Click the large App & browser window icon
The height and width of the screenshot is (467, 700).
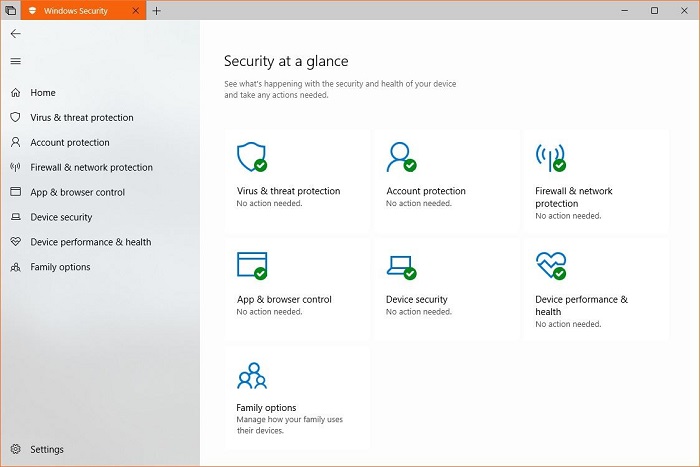252,266
